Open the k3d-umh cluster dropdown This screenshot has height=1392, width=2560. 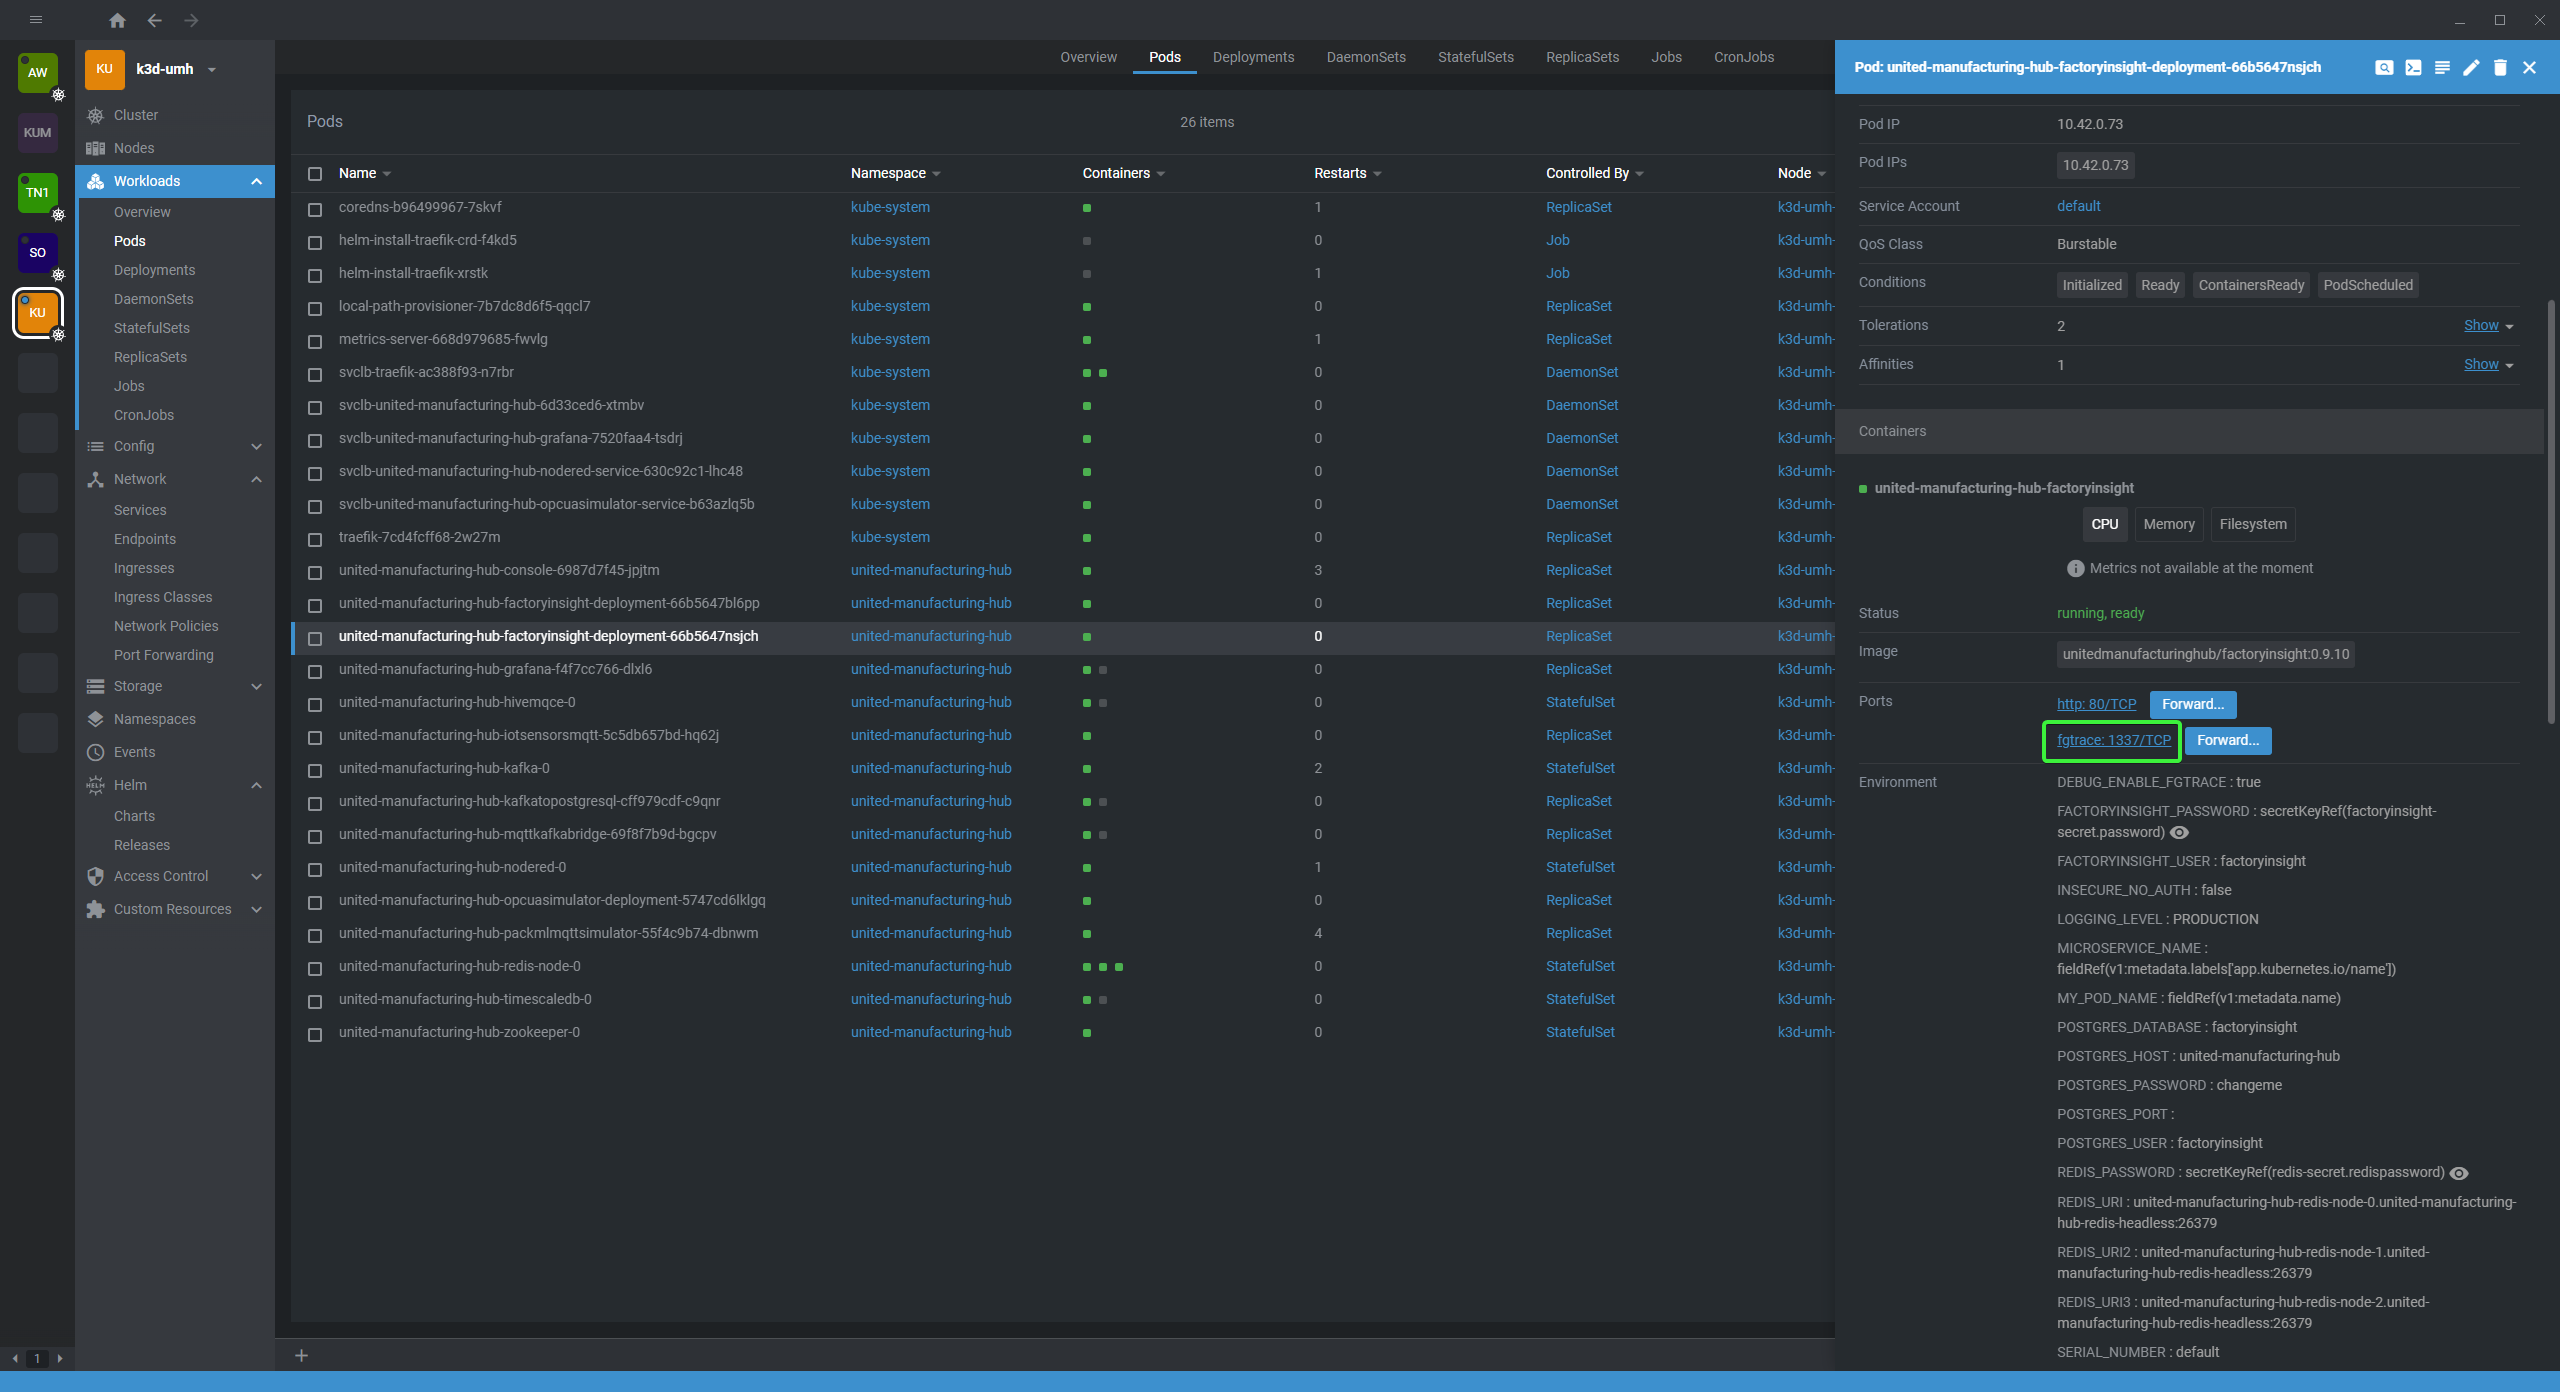(x=211, y=69)
